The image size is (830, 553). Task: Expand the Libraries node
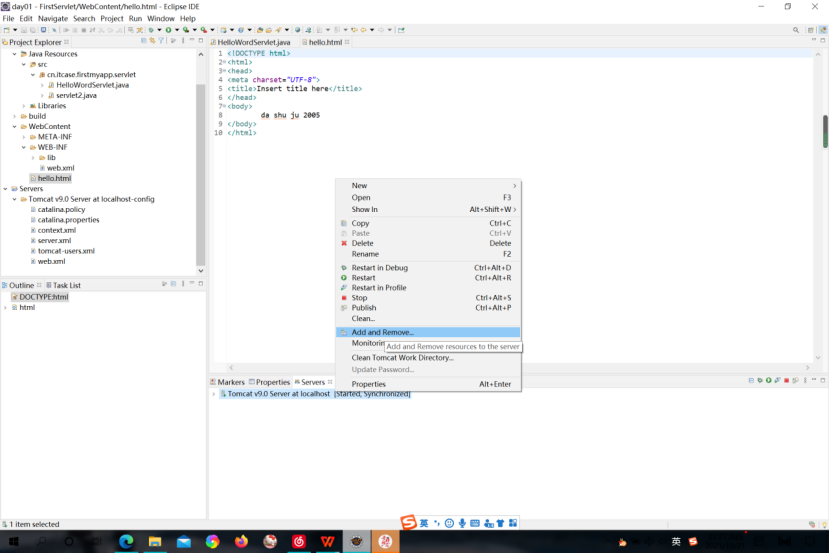(x=24, y=106)
